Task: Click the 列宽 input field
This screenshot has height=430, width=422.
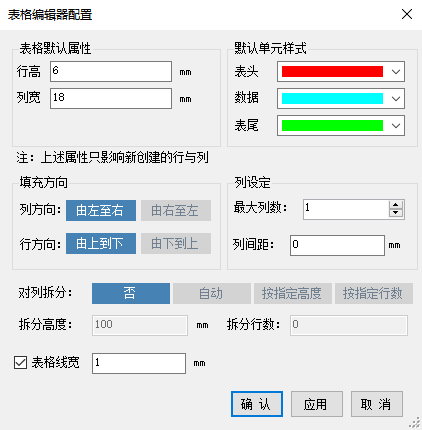Action: click(x=111, y=98)
